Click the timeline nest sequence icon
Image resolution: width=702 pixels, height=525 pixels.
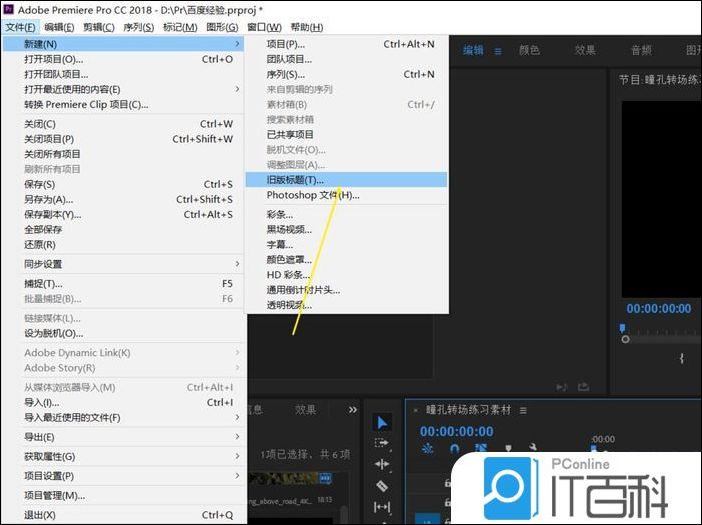click(429, 449)
